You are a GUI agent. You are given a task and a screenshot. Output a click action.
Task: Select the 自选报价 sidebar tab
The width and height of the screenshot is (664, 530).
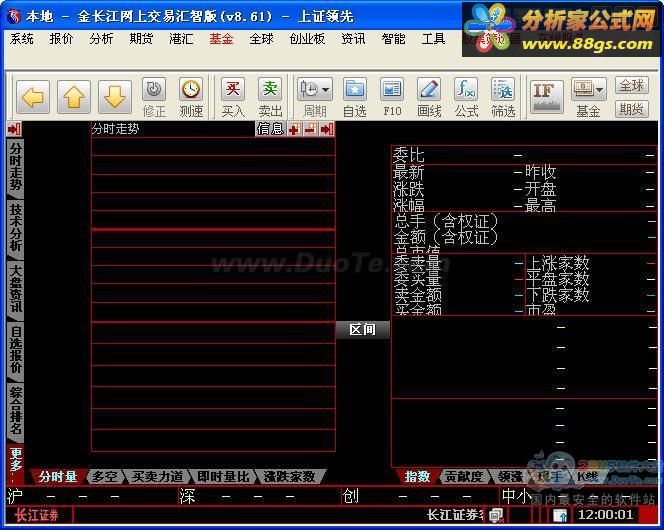click(15, 351)
